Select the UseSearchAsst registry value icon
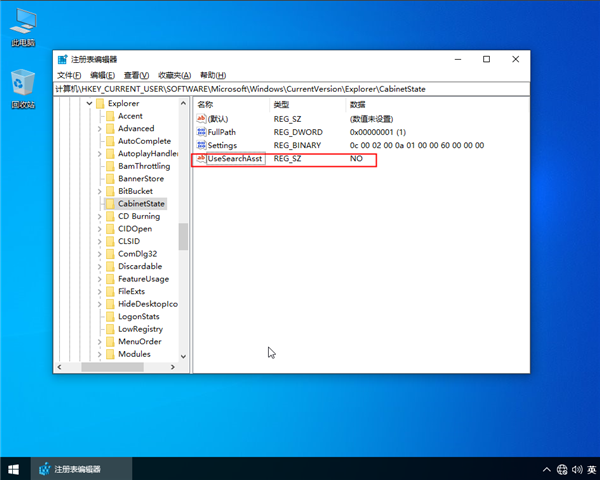Screen dimensions: 600x480 (201, 159)
